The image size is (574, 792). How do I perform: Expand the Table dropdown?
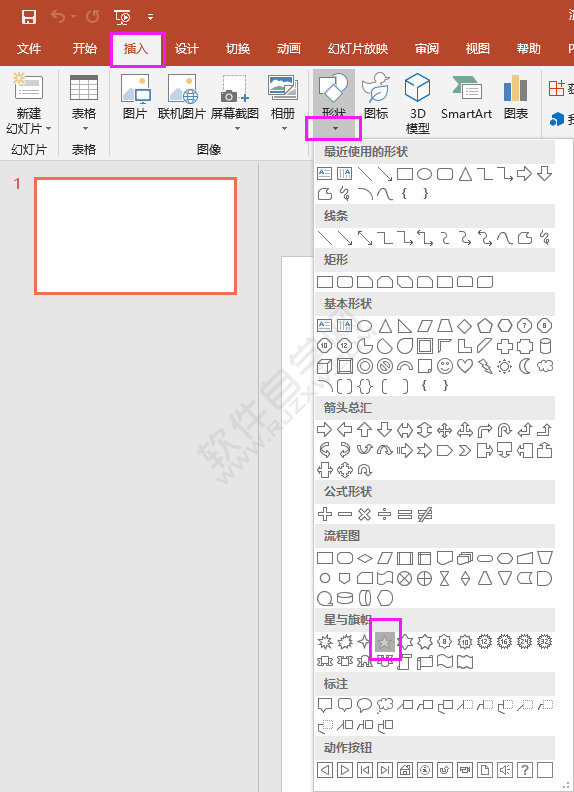tap(84, 129)
